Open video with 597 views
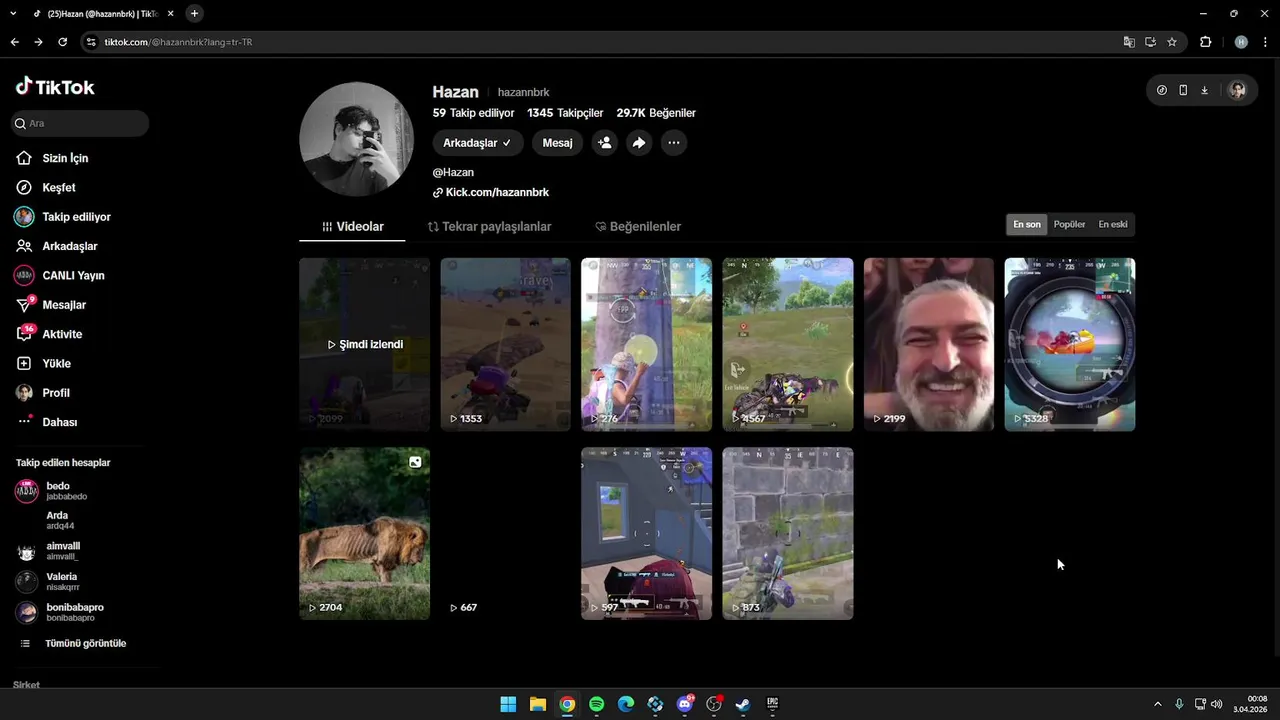This screenshot has width=1280, height=720. coord(647,533)
